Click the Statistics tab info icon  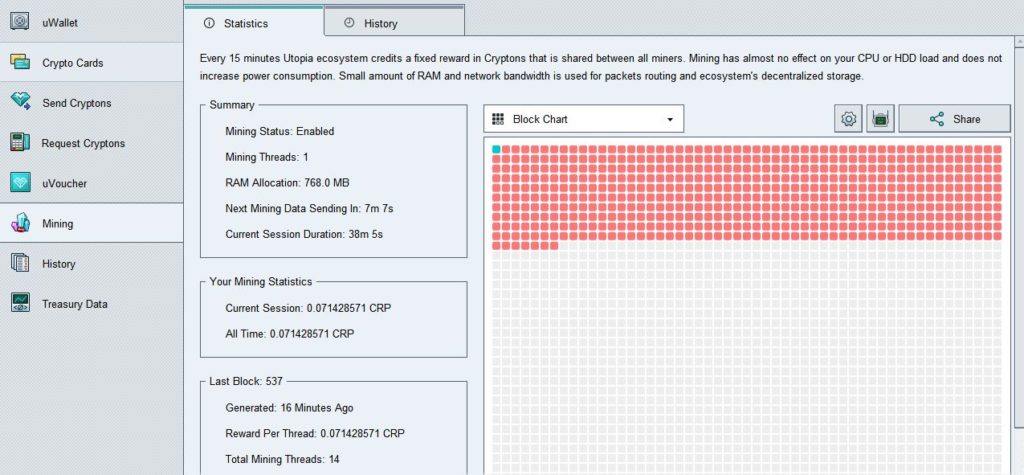point(209,23)
